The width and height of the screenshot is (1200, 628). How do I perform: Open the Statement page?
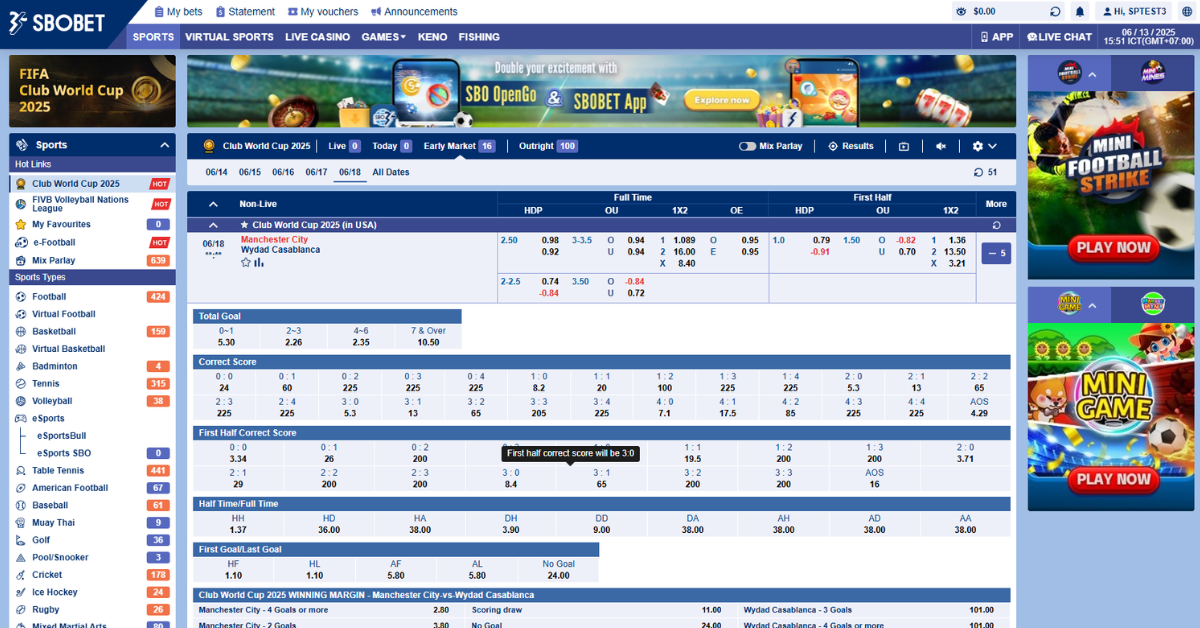[x=244, y=12]
